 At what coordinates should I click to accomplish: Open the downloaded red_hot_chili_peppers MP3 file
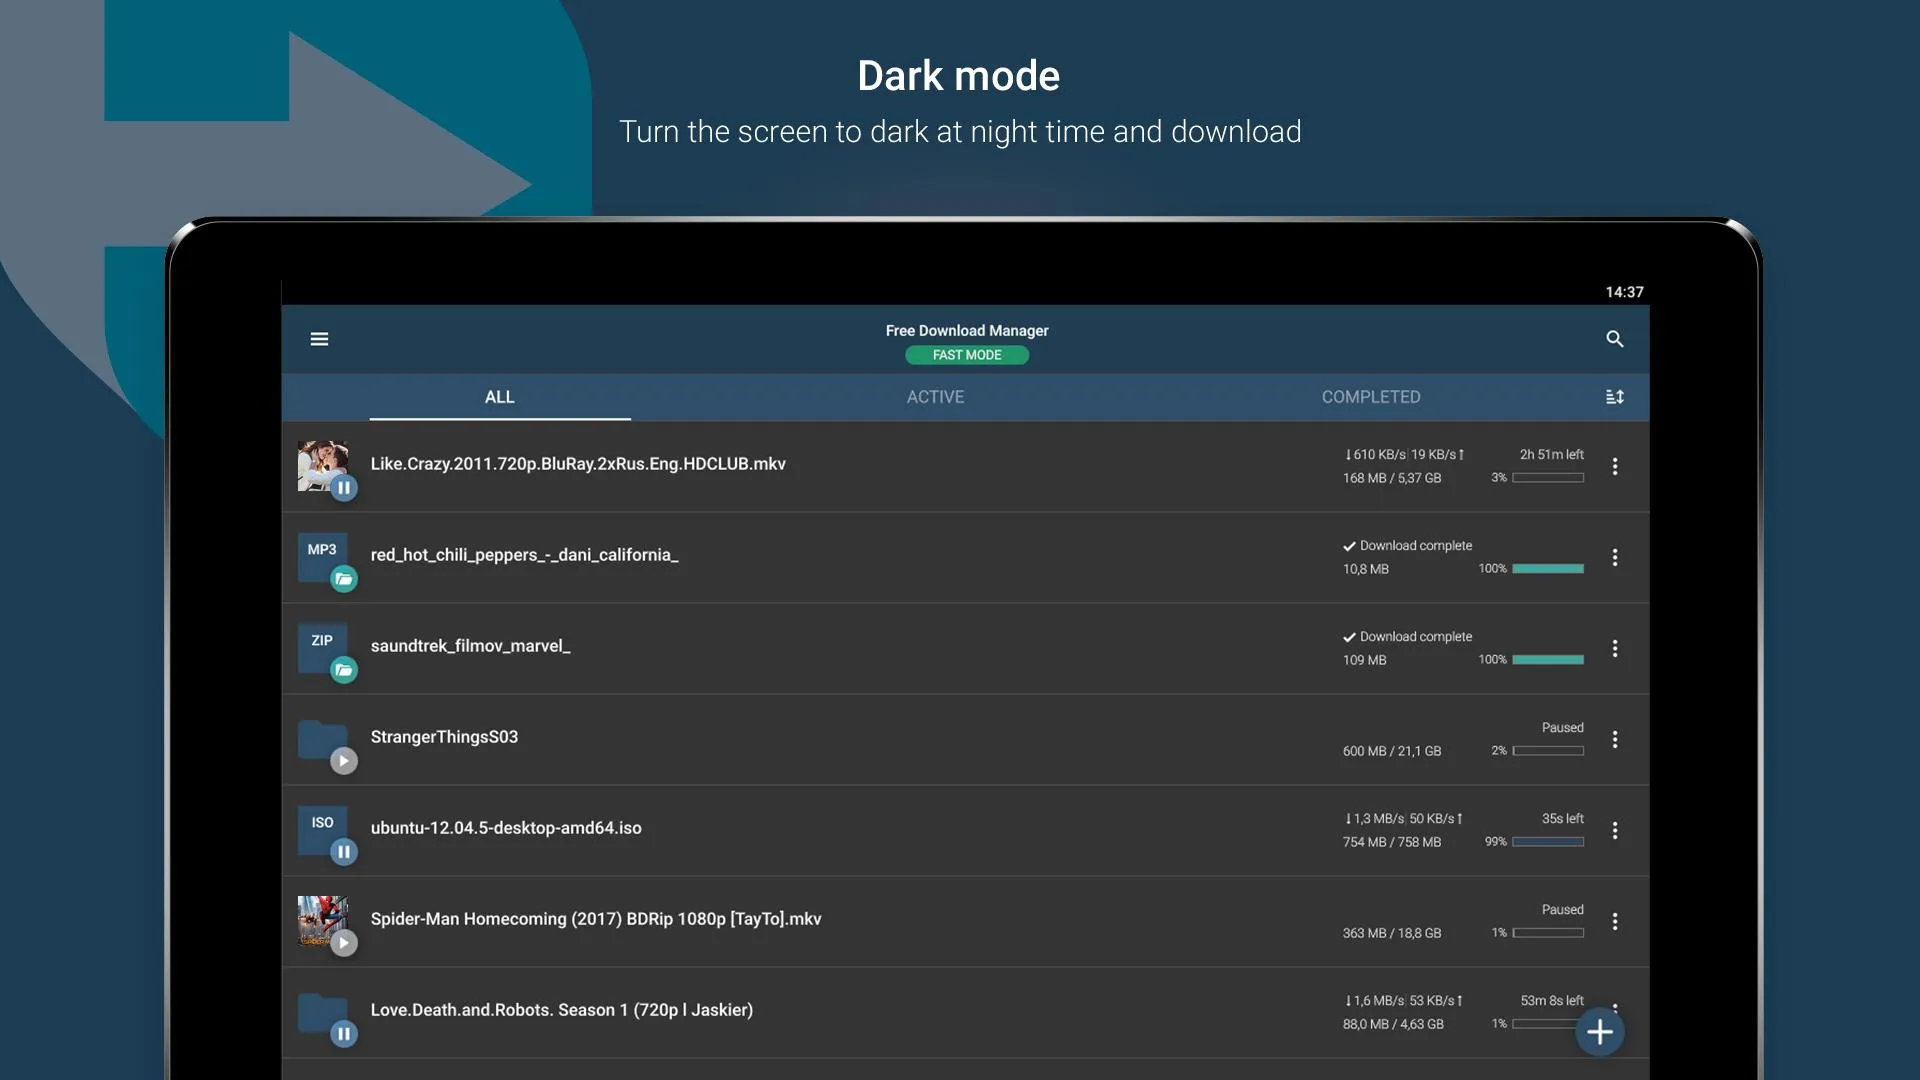pyautogui.click(x=344, y=579)
